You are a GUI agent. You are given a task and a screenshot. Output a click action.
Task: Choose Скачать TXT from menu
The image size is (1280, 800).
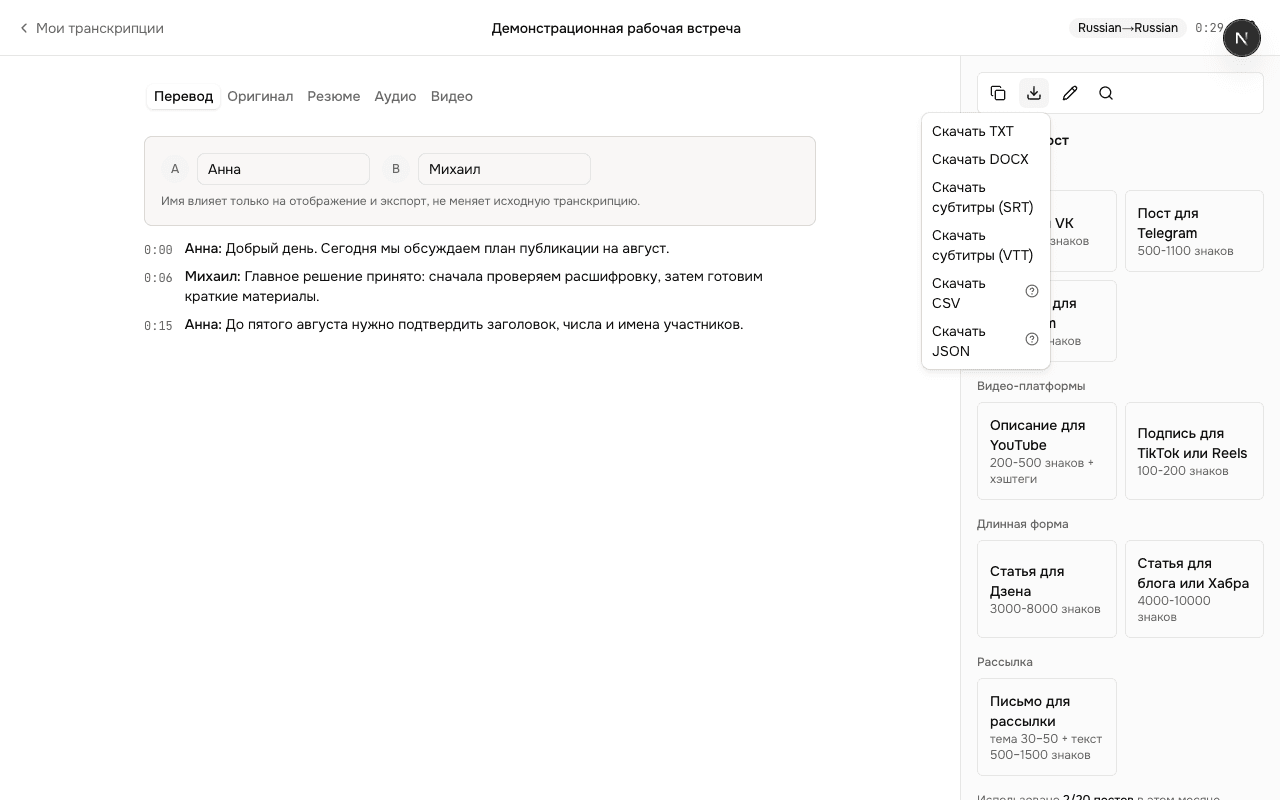pyautogui.click(x=986, y=131)
